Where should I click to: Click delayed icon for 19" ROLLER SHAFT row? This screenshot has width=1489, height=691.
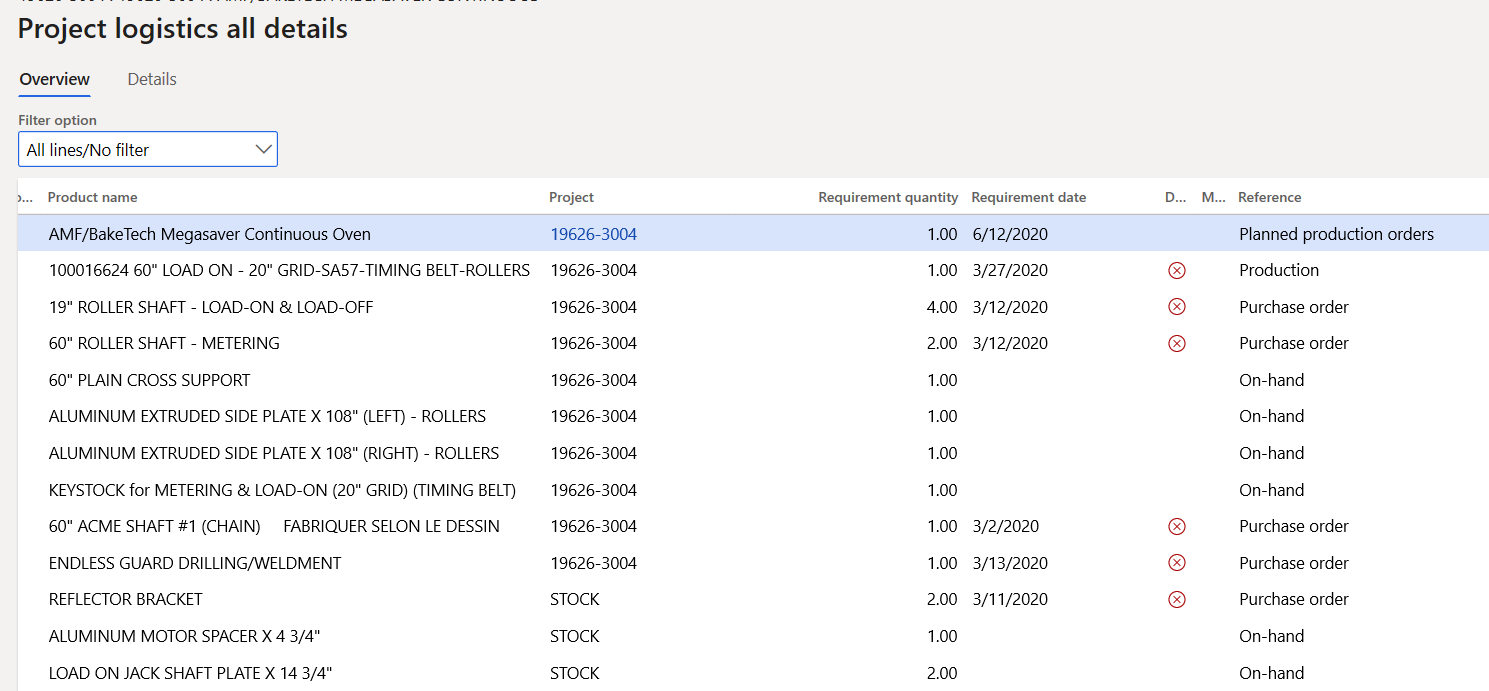coord(1177,307)
